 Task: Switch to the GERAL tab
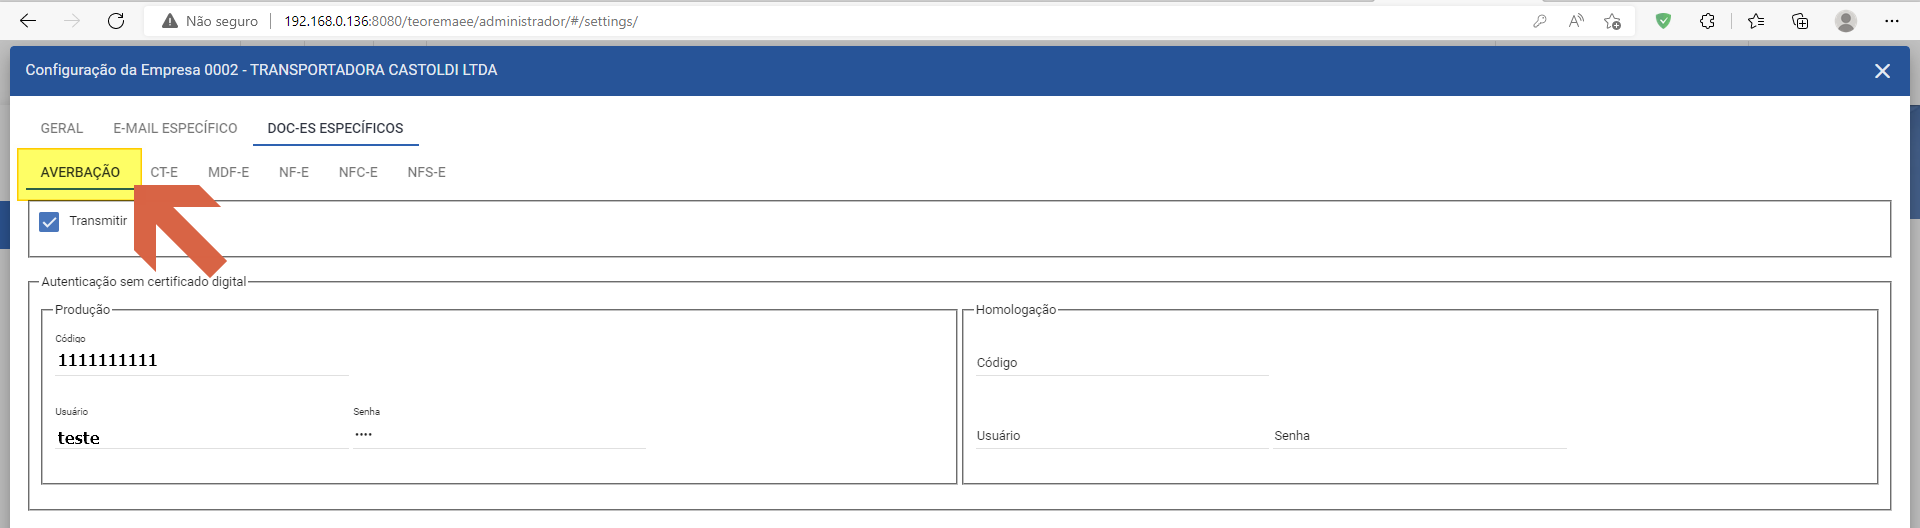(62, 128)
